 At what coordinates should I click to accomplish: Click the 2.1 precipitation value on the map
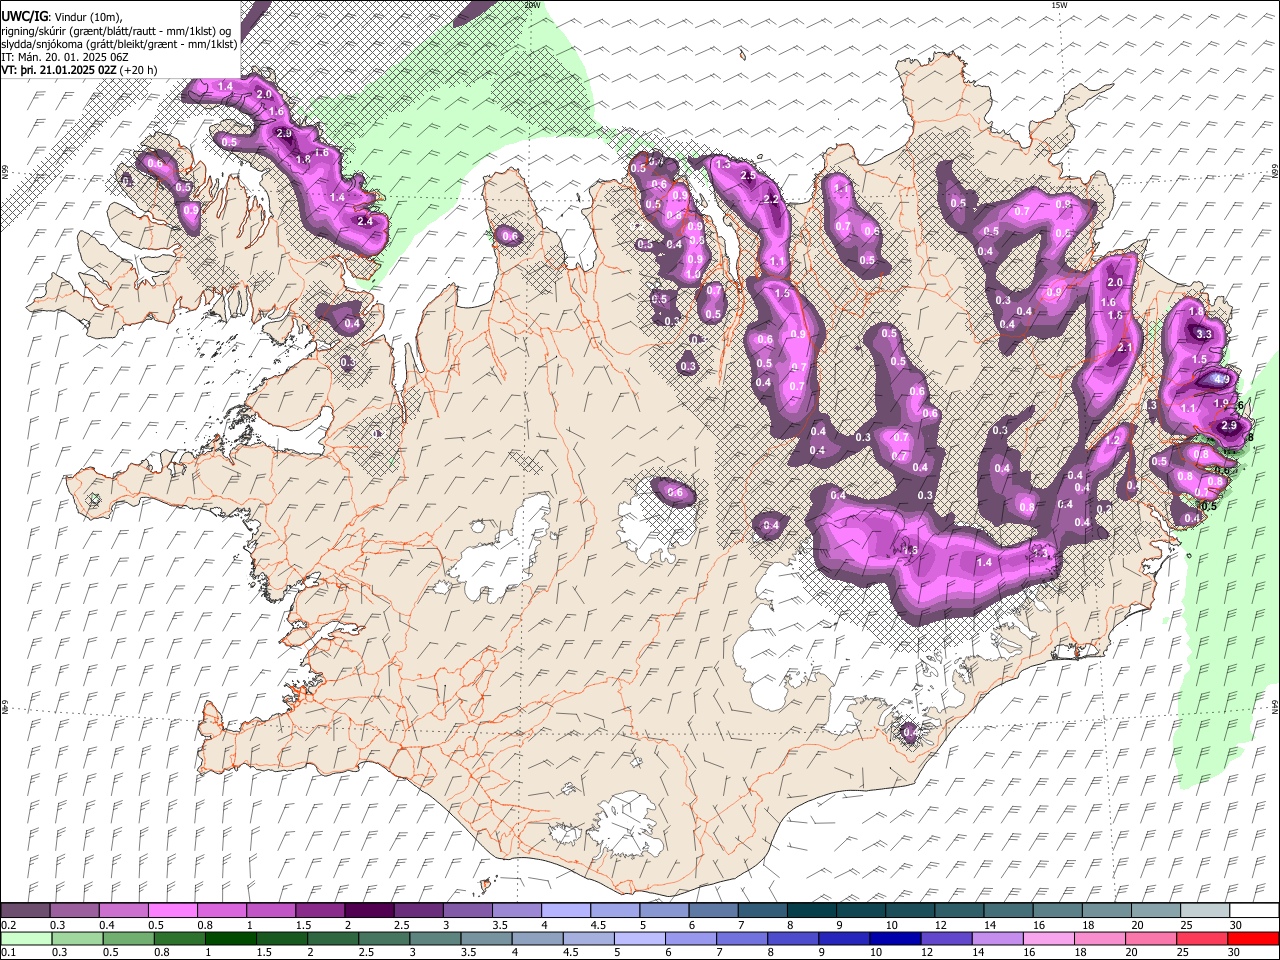point(1124,348)
